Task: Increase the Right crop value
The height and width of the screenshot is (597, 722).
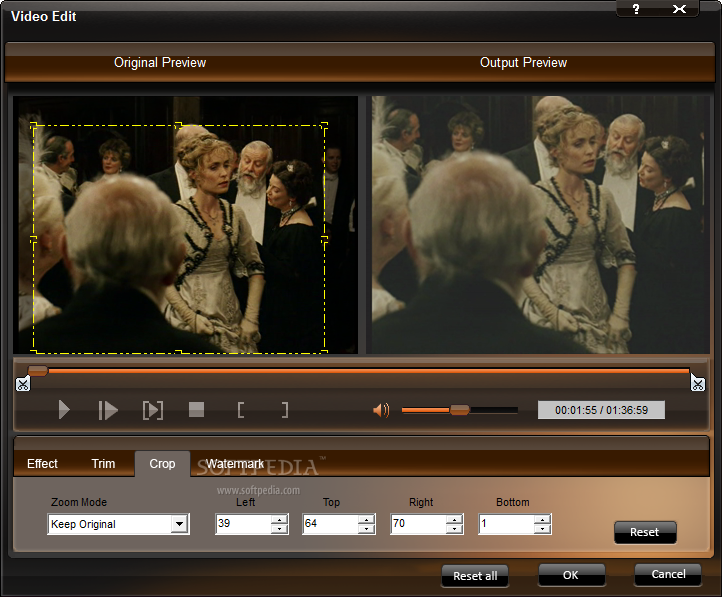Action: click(x=454, y=519)
